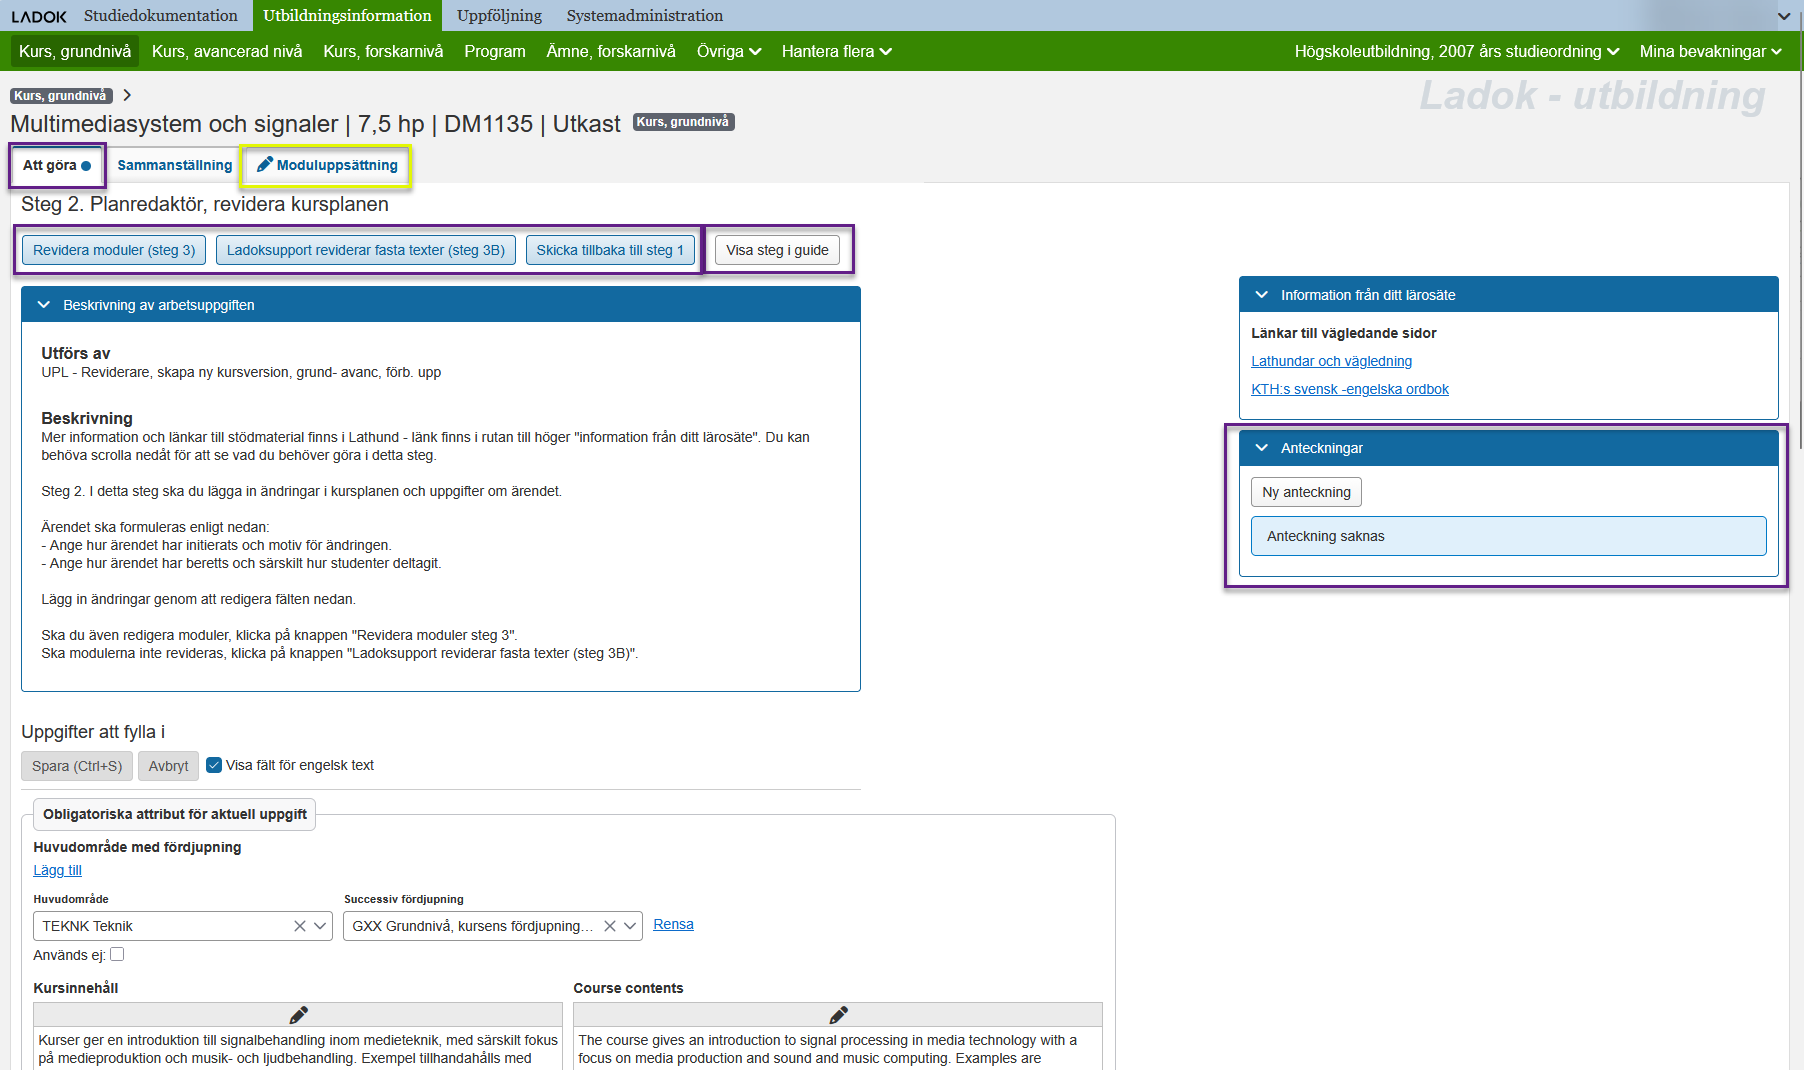Click Visa steg i guide button
1804x1070 pixels.
pyautogui.click(x=777, y=250)
